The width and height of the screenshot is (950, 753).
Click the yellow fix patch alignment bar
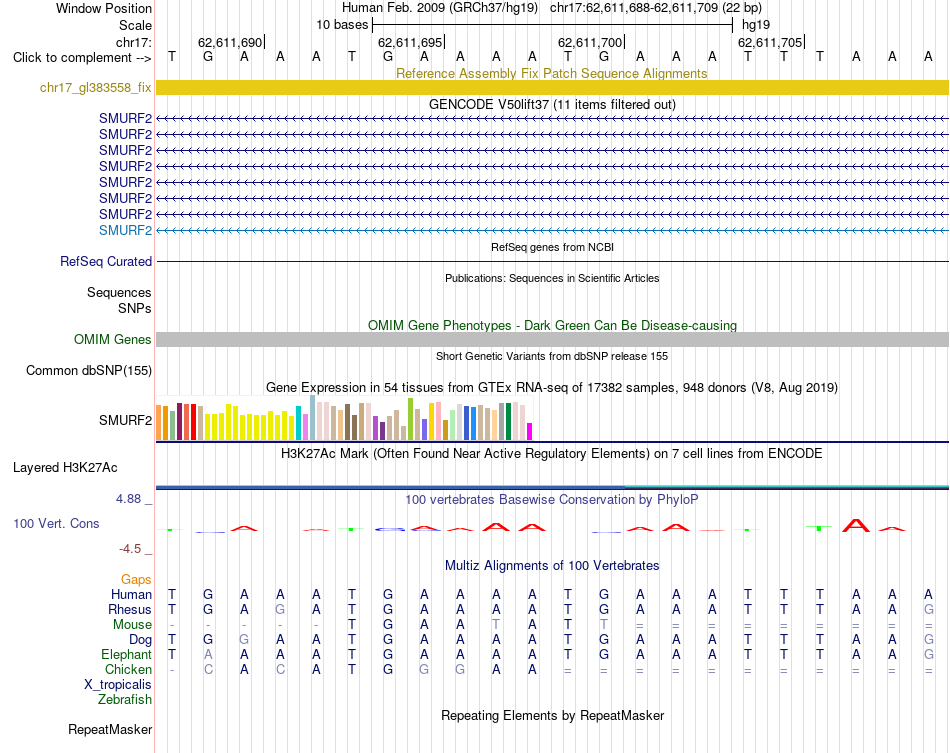(x=552, y=87)
